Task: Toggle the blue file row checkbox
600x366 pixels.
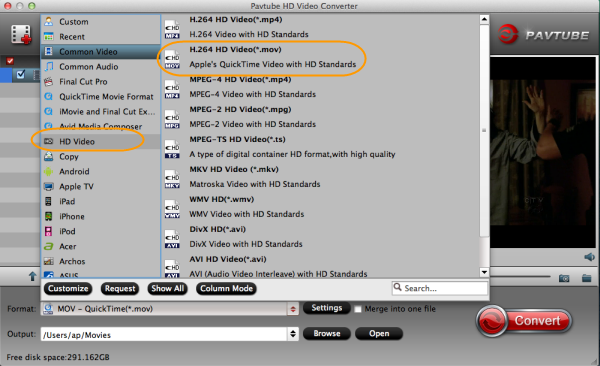Action: point(21,74)
